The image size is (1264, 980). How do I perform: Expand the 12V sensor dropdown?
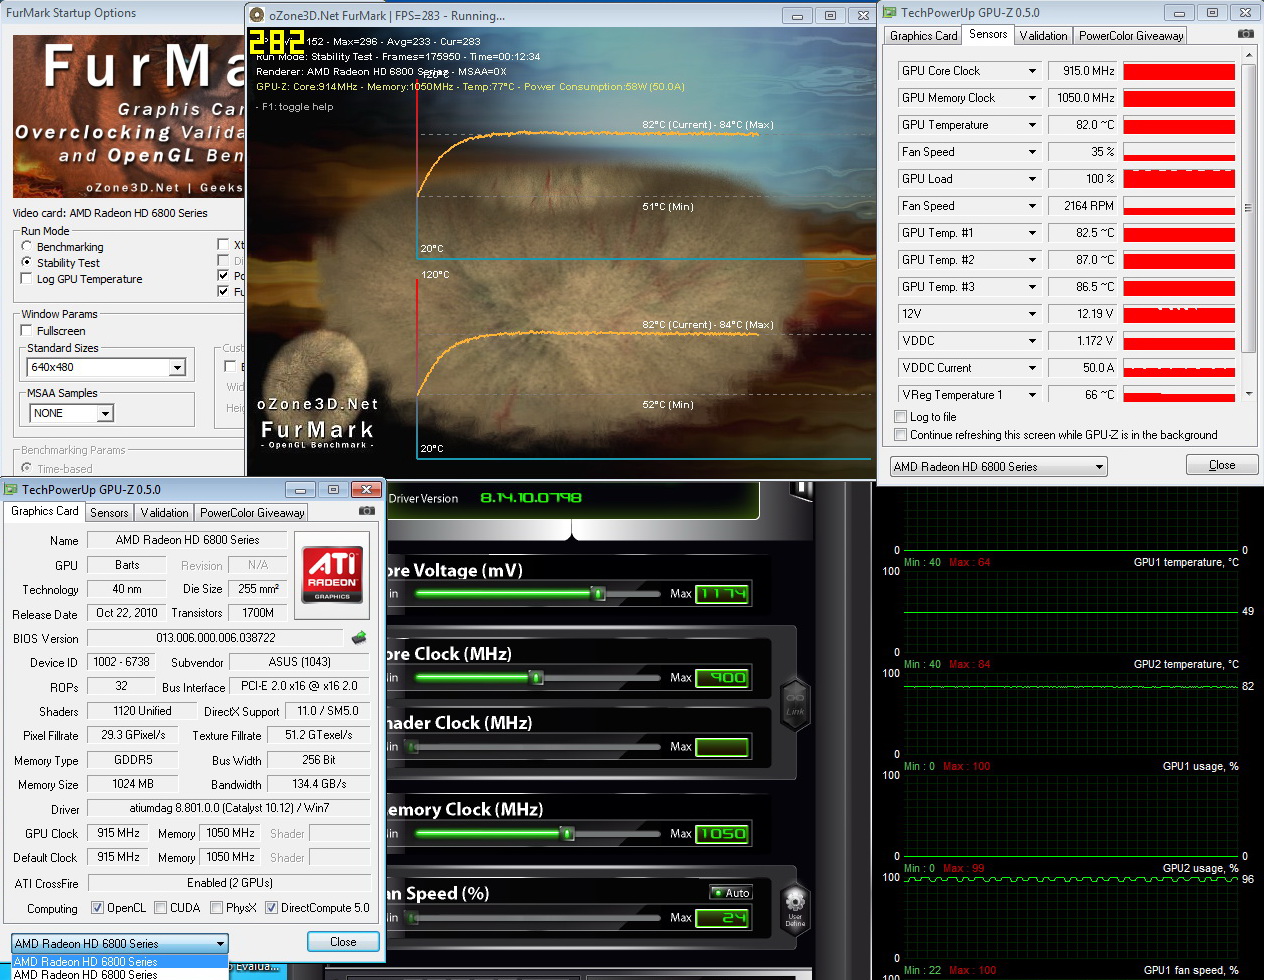tap(1032, 314)
